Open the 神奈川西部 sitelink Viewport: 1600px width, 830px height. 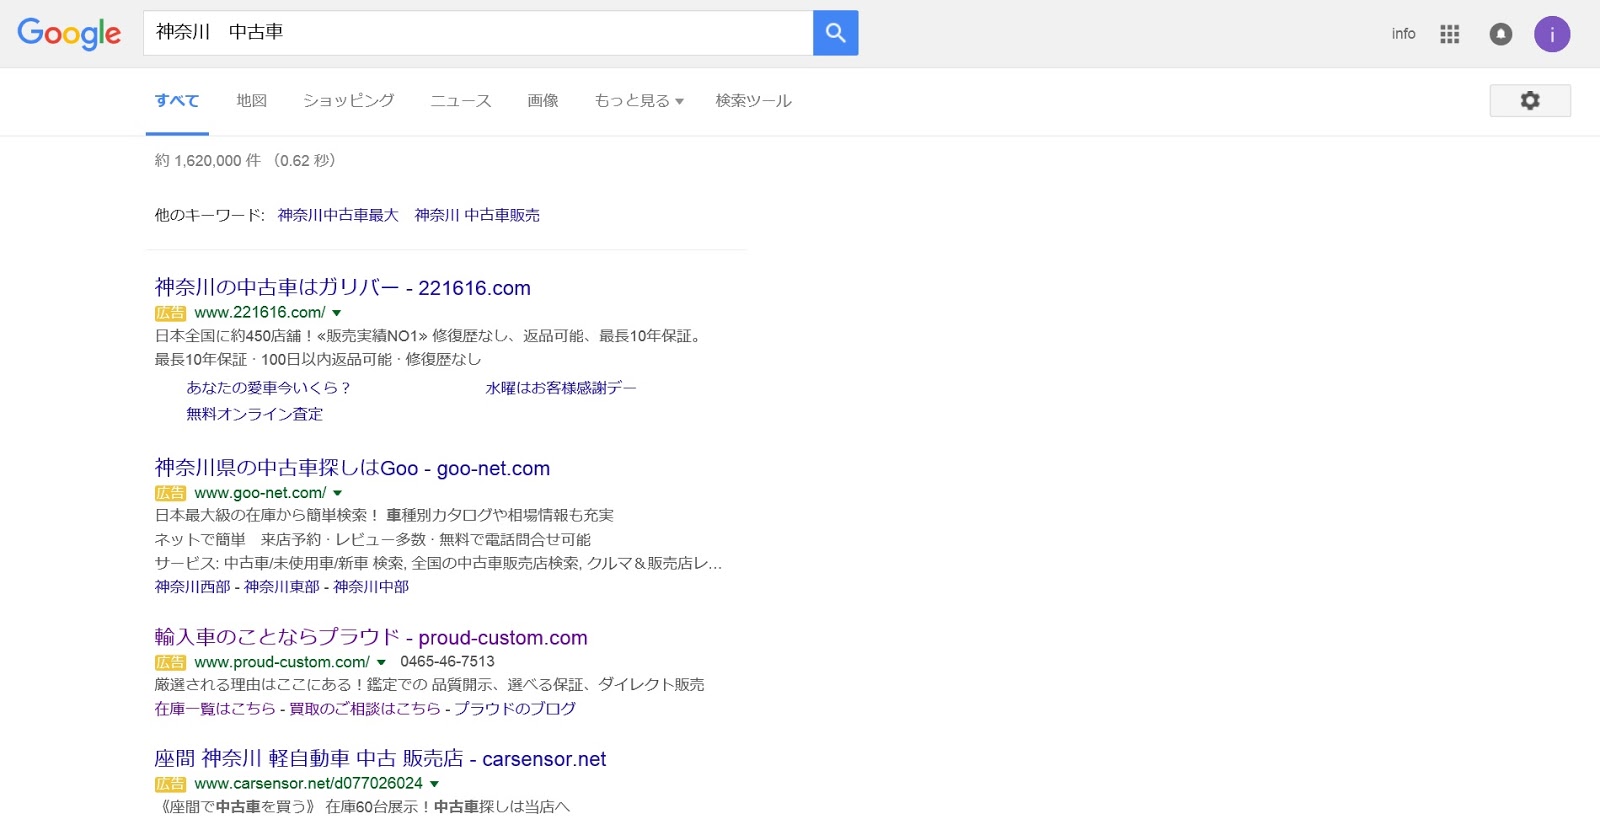tap(192, 587)
